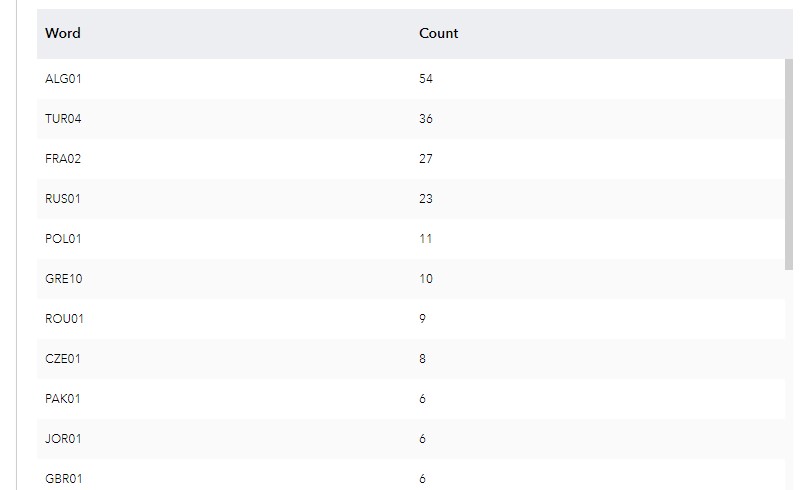This screenshot has height=490, width=803.
Task: Click the GBR01 word cell
Action: click(63, 478)
